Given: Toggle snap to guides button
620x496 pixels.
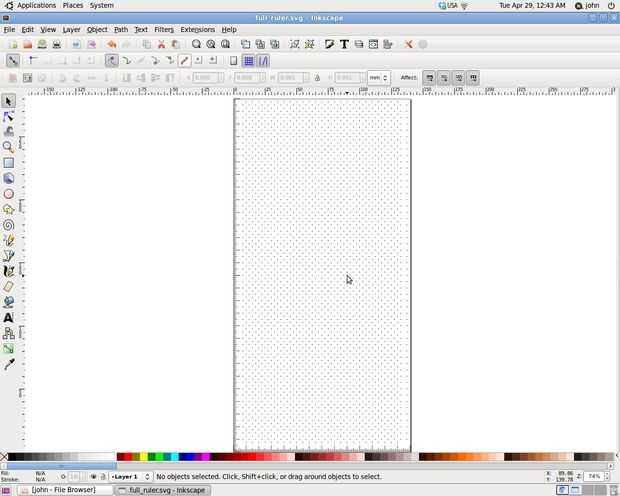Looking at the screenshot, I should 263,61.
